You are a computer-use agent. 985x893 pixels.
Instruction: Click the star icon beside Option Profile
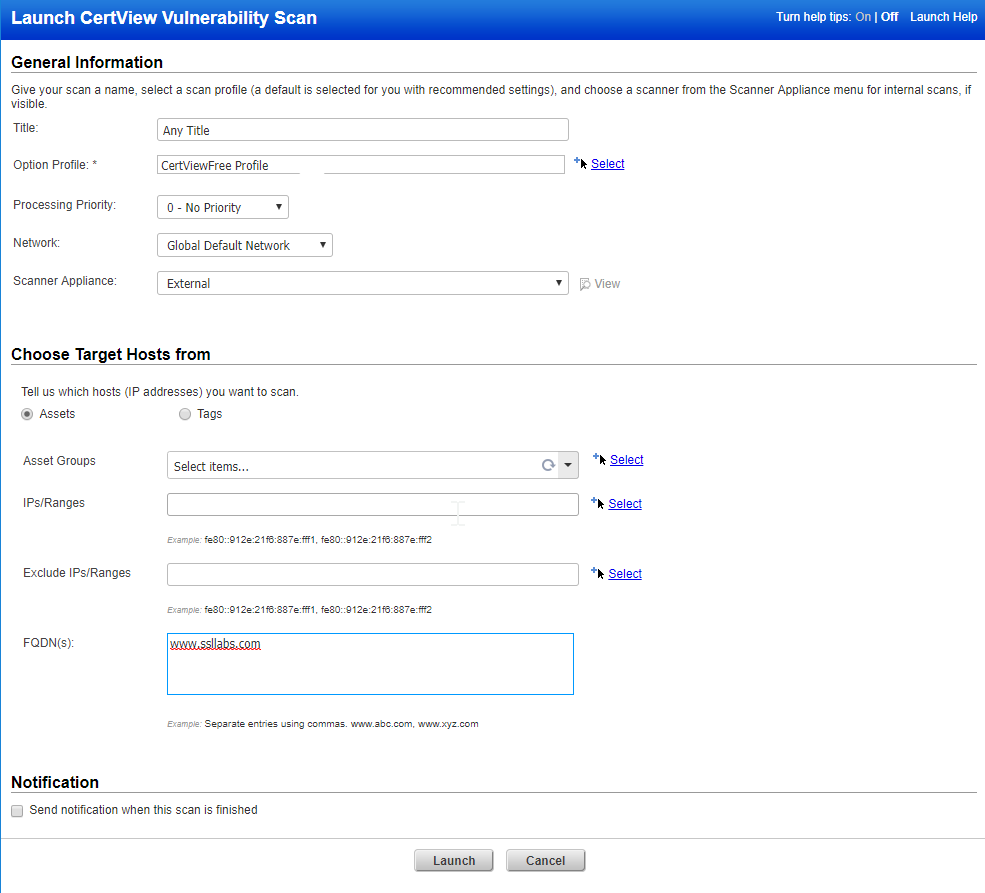tap(578, 160)
